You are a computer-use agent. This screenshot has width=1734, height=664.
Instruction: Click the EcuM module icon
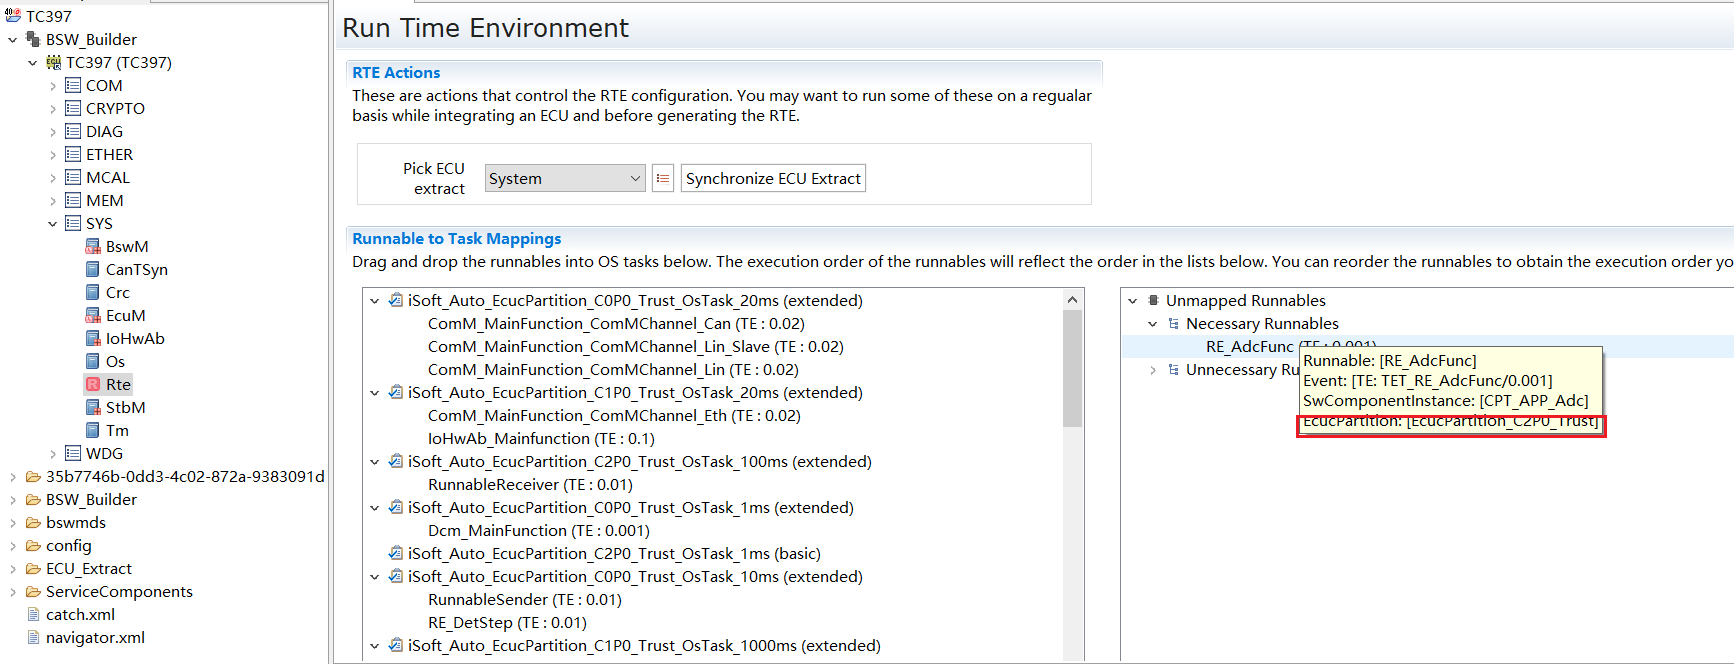point(93,316)
